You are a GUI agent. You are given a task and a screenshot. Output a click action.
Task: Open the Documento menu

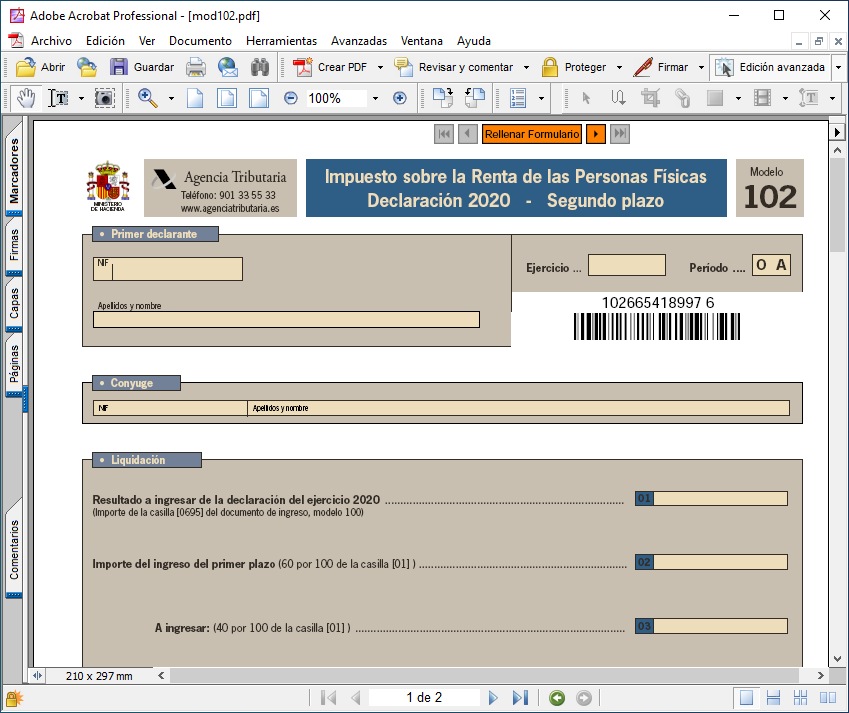(x=200, y=41)
